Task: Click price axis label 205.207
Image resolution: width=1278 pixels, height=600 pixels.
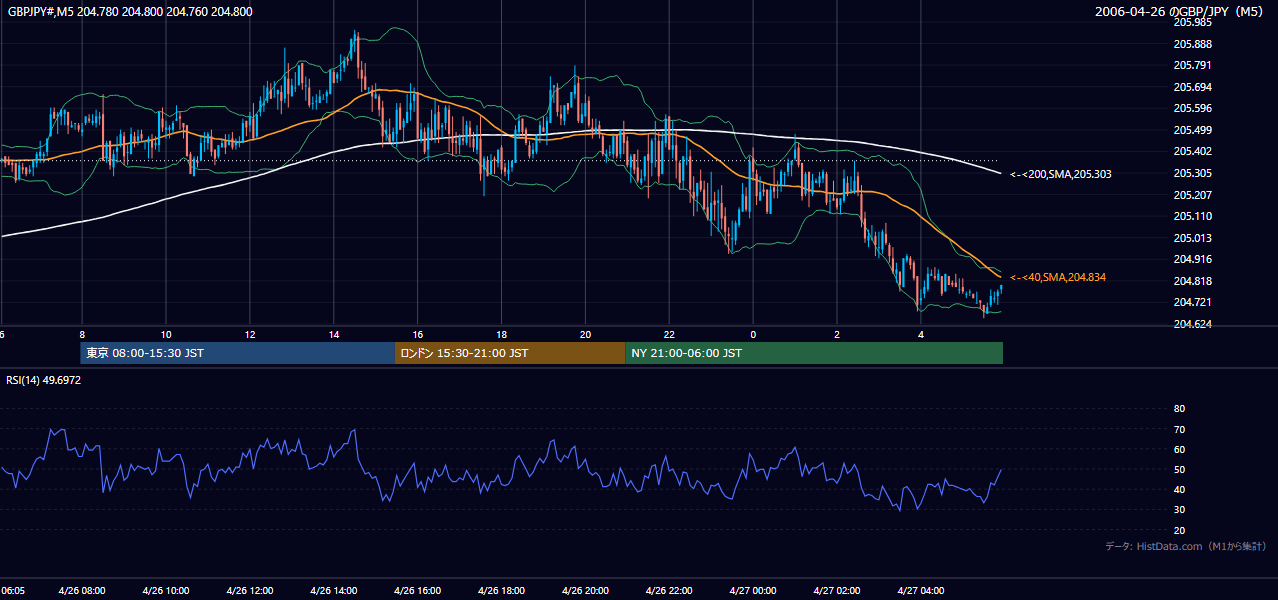Action: (1192, 195)
